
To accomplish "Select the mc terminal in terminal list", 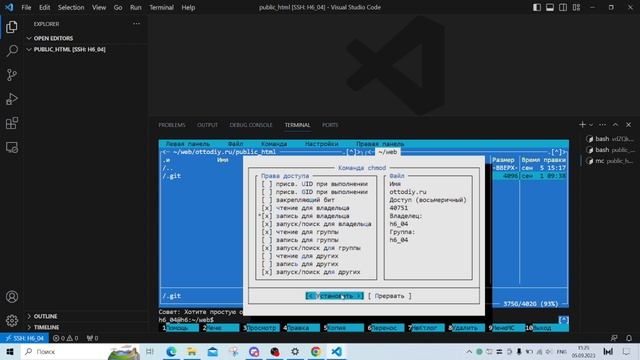I will pos(609,161).
